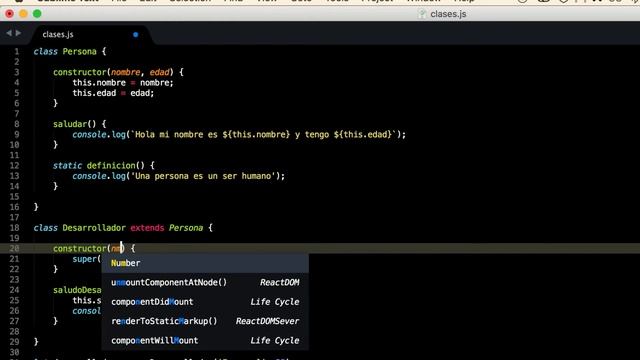The width and height of the screenshot is (640, 360).
Task: Click the right tab-history arrow
Action: [x=18, y=33]
